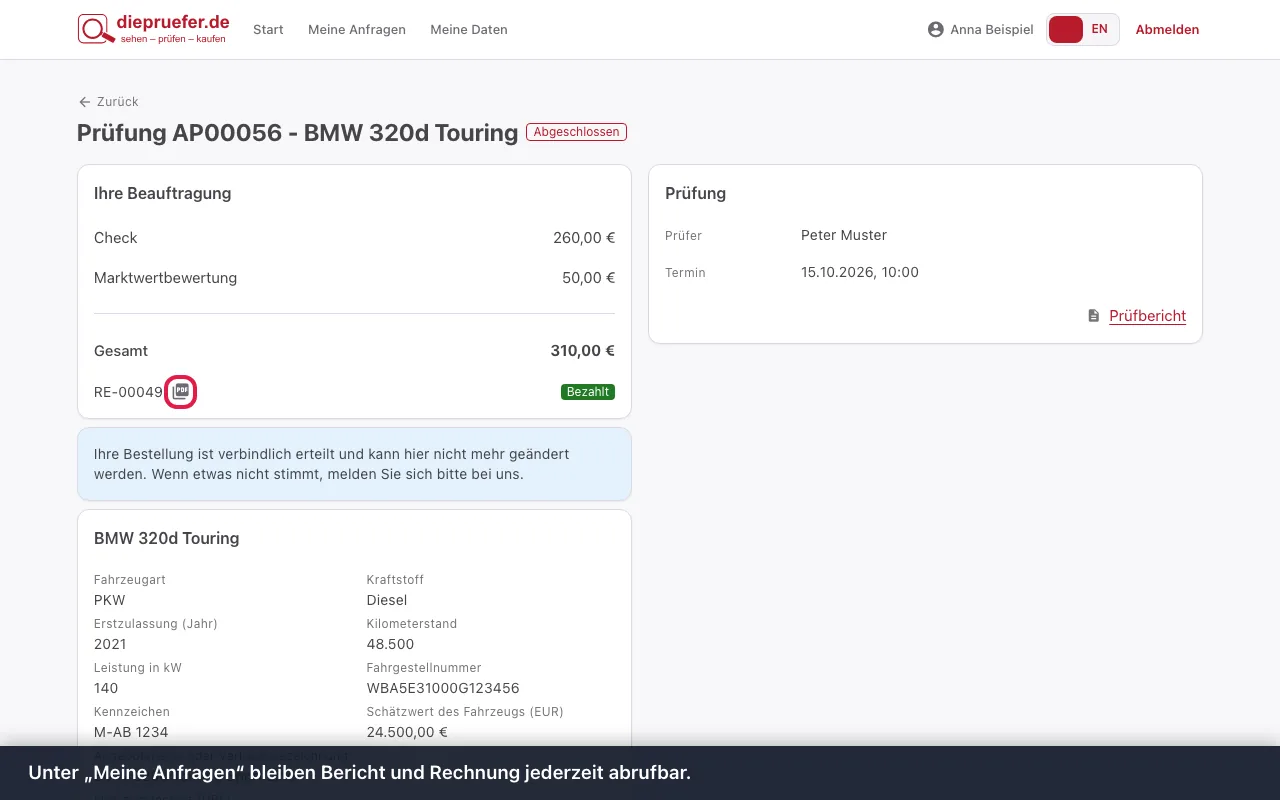Select the red active language option

click(1066, 29)
